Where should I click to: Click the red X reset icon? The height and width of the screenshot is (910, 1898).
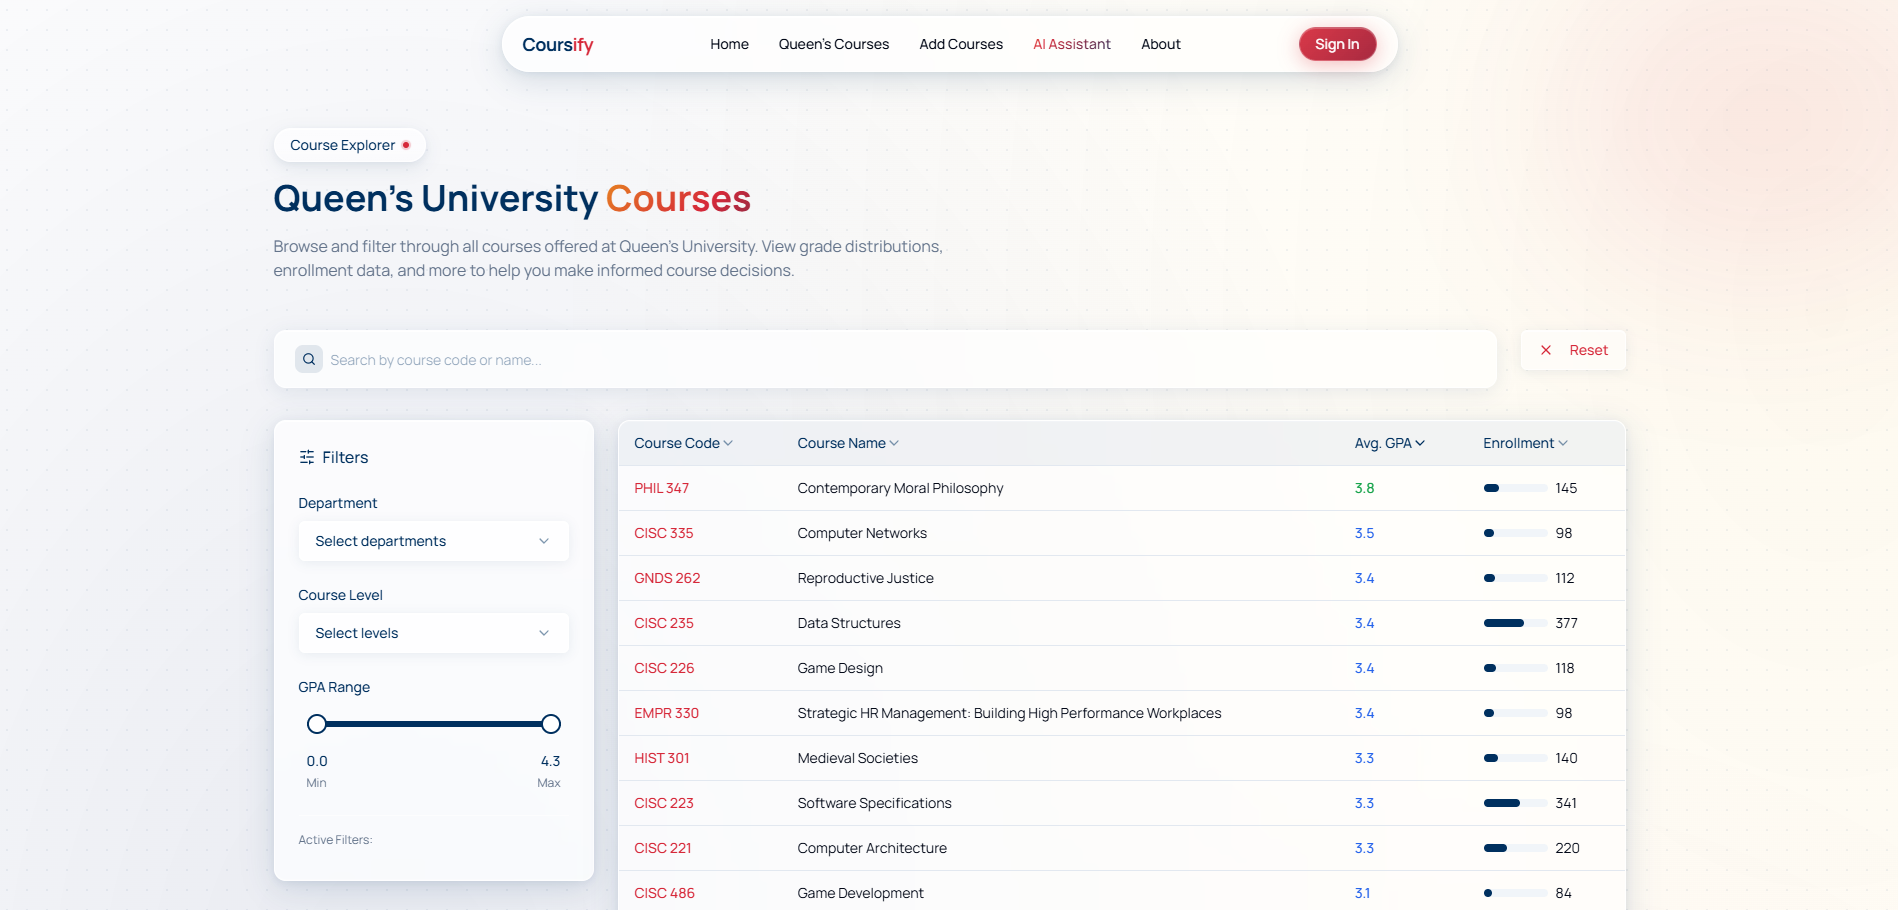click(x=1546, y=350)
